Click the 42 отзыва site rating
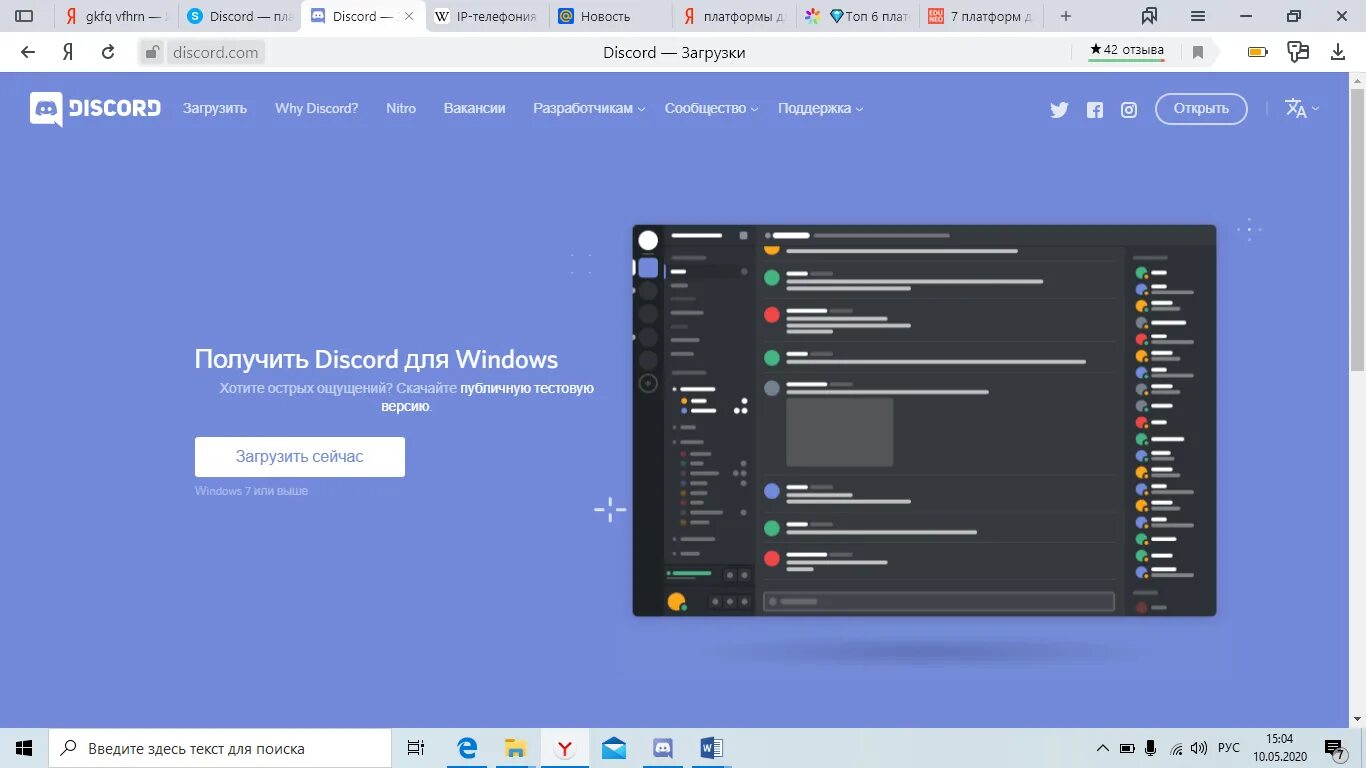This screenshot has height=768, width=1366. click(1126, 50)
